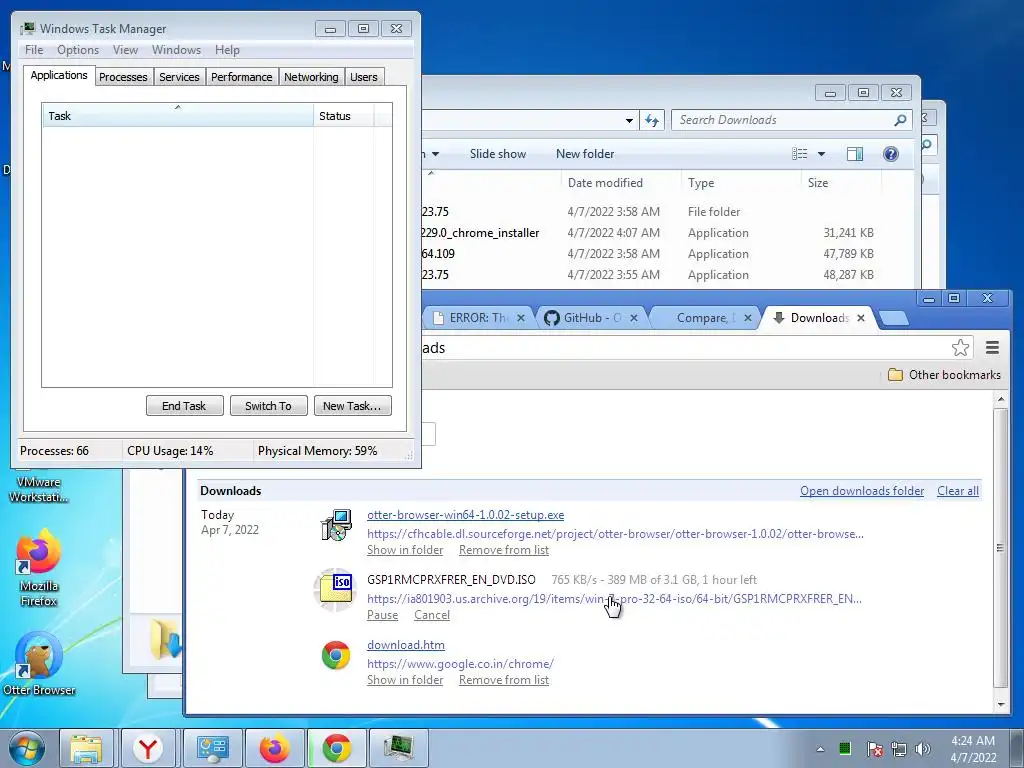Click the Chrome downloads page scroll down arrow
1024x768 pixels.
pos(1000,705)
